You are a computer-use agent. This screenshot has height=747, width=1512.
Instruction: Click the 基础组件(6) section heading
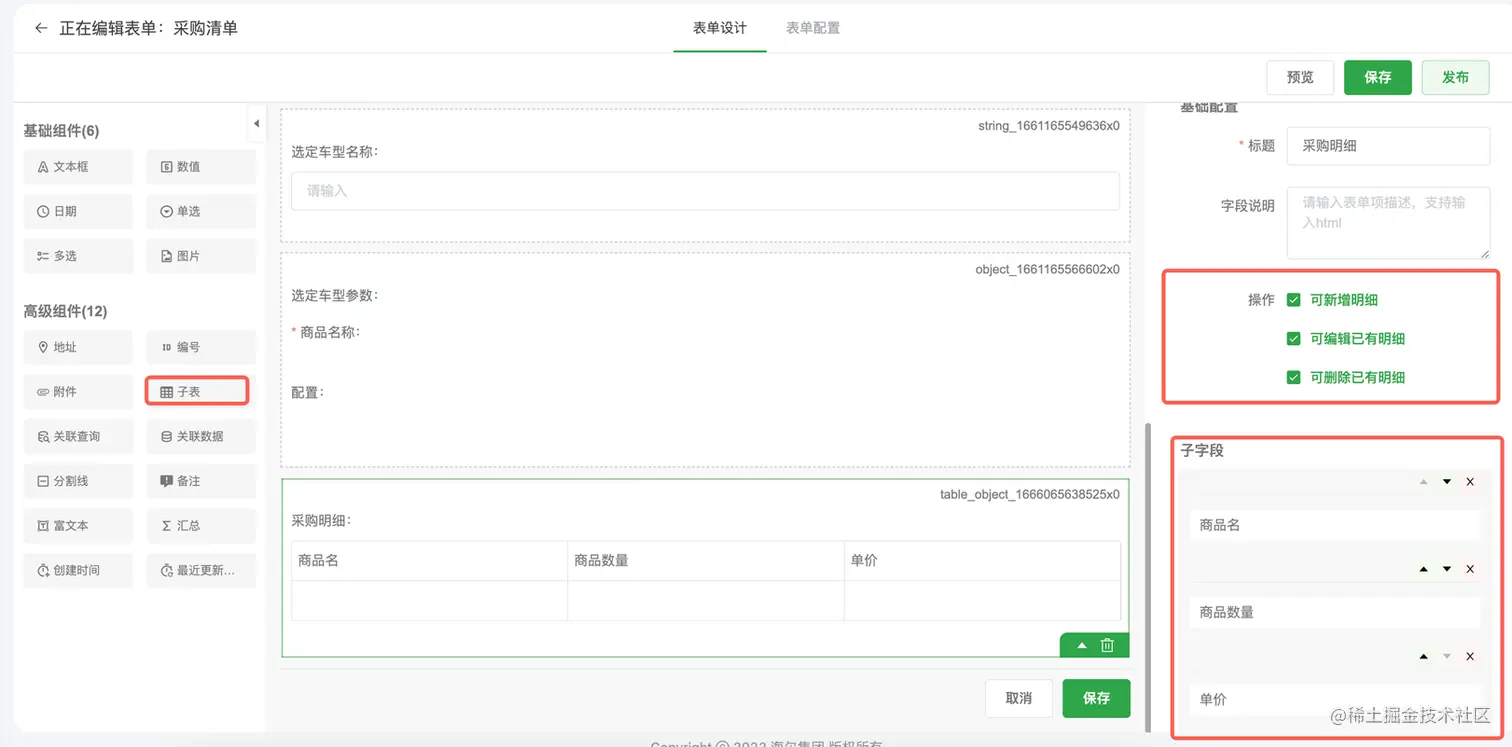click(x=61, y=131)
